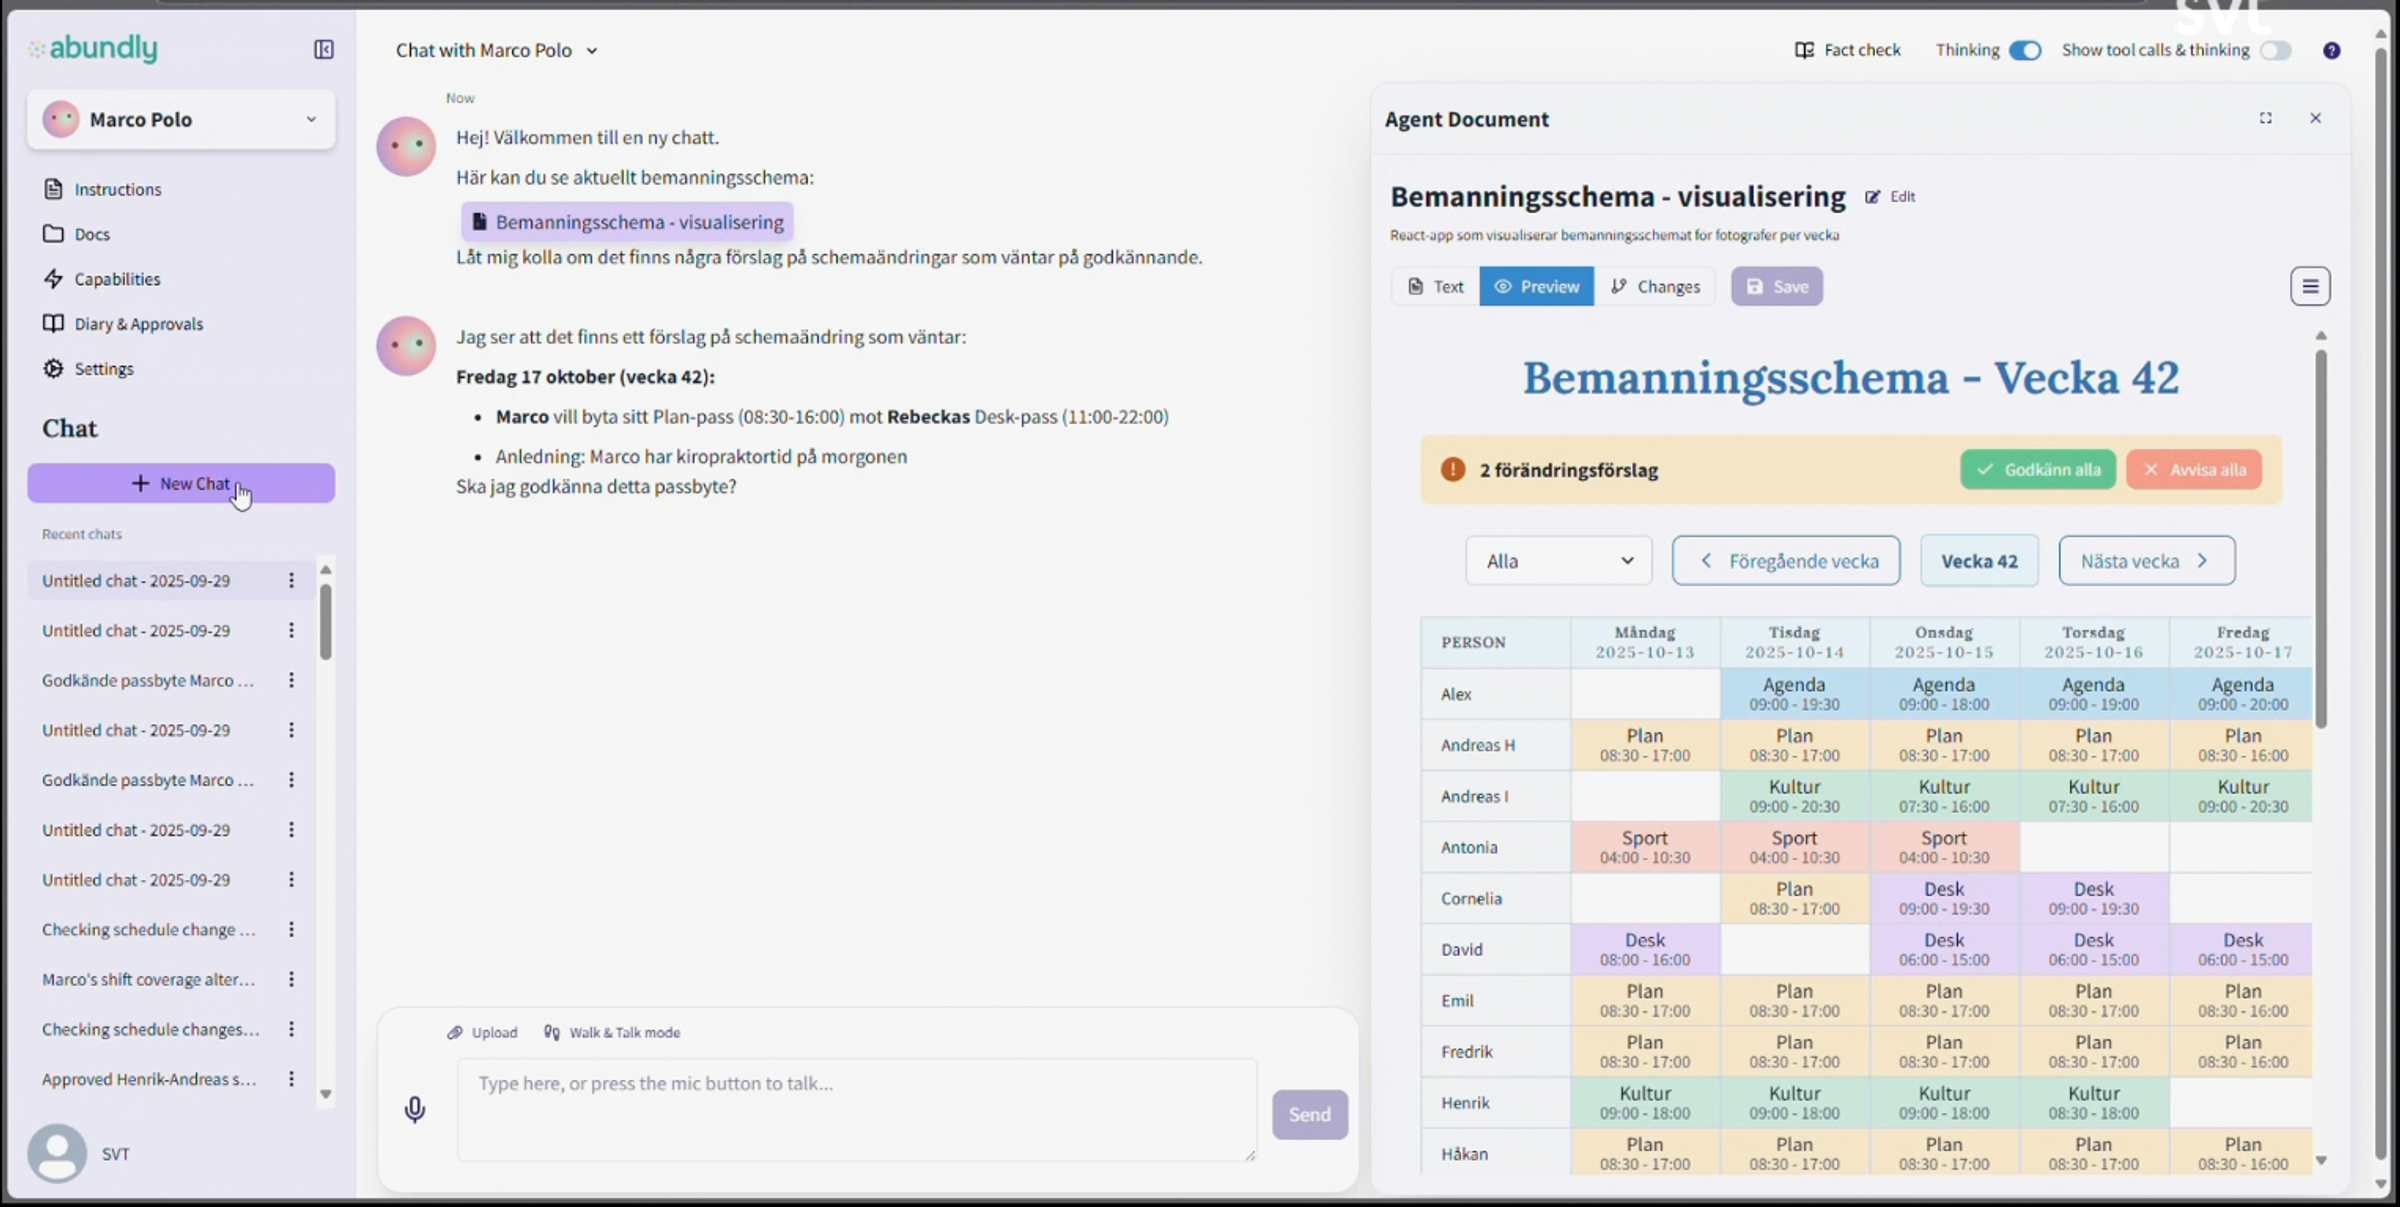Viewport: 2400px width, 1207px height.
Task: Collapse the sidebar with panel icon
Action: click(x=323, y=49)
